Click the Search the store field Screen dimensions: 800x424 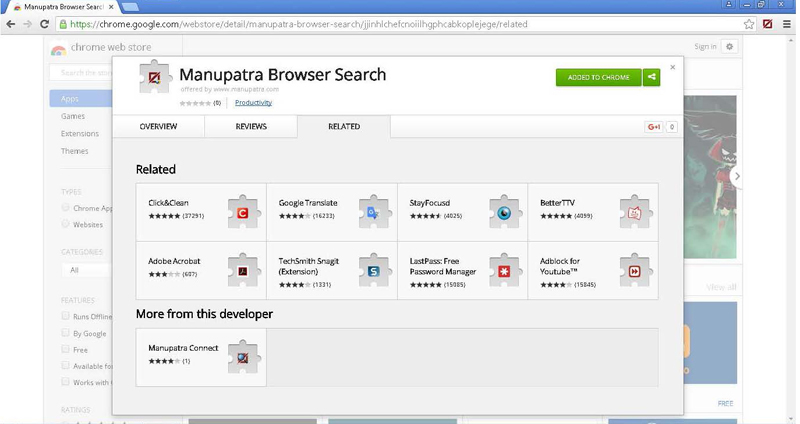click(81, 72)
